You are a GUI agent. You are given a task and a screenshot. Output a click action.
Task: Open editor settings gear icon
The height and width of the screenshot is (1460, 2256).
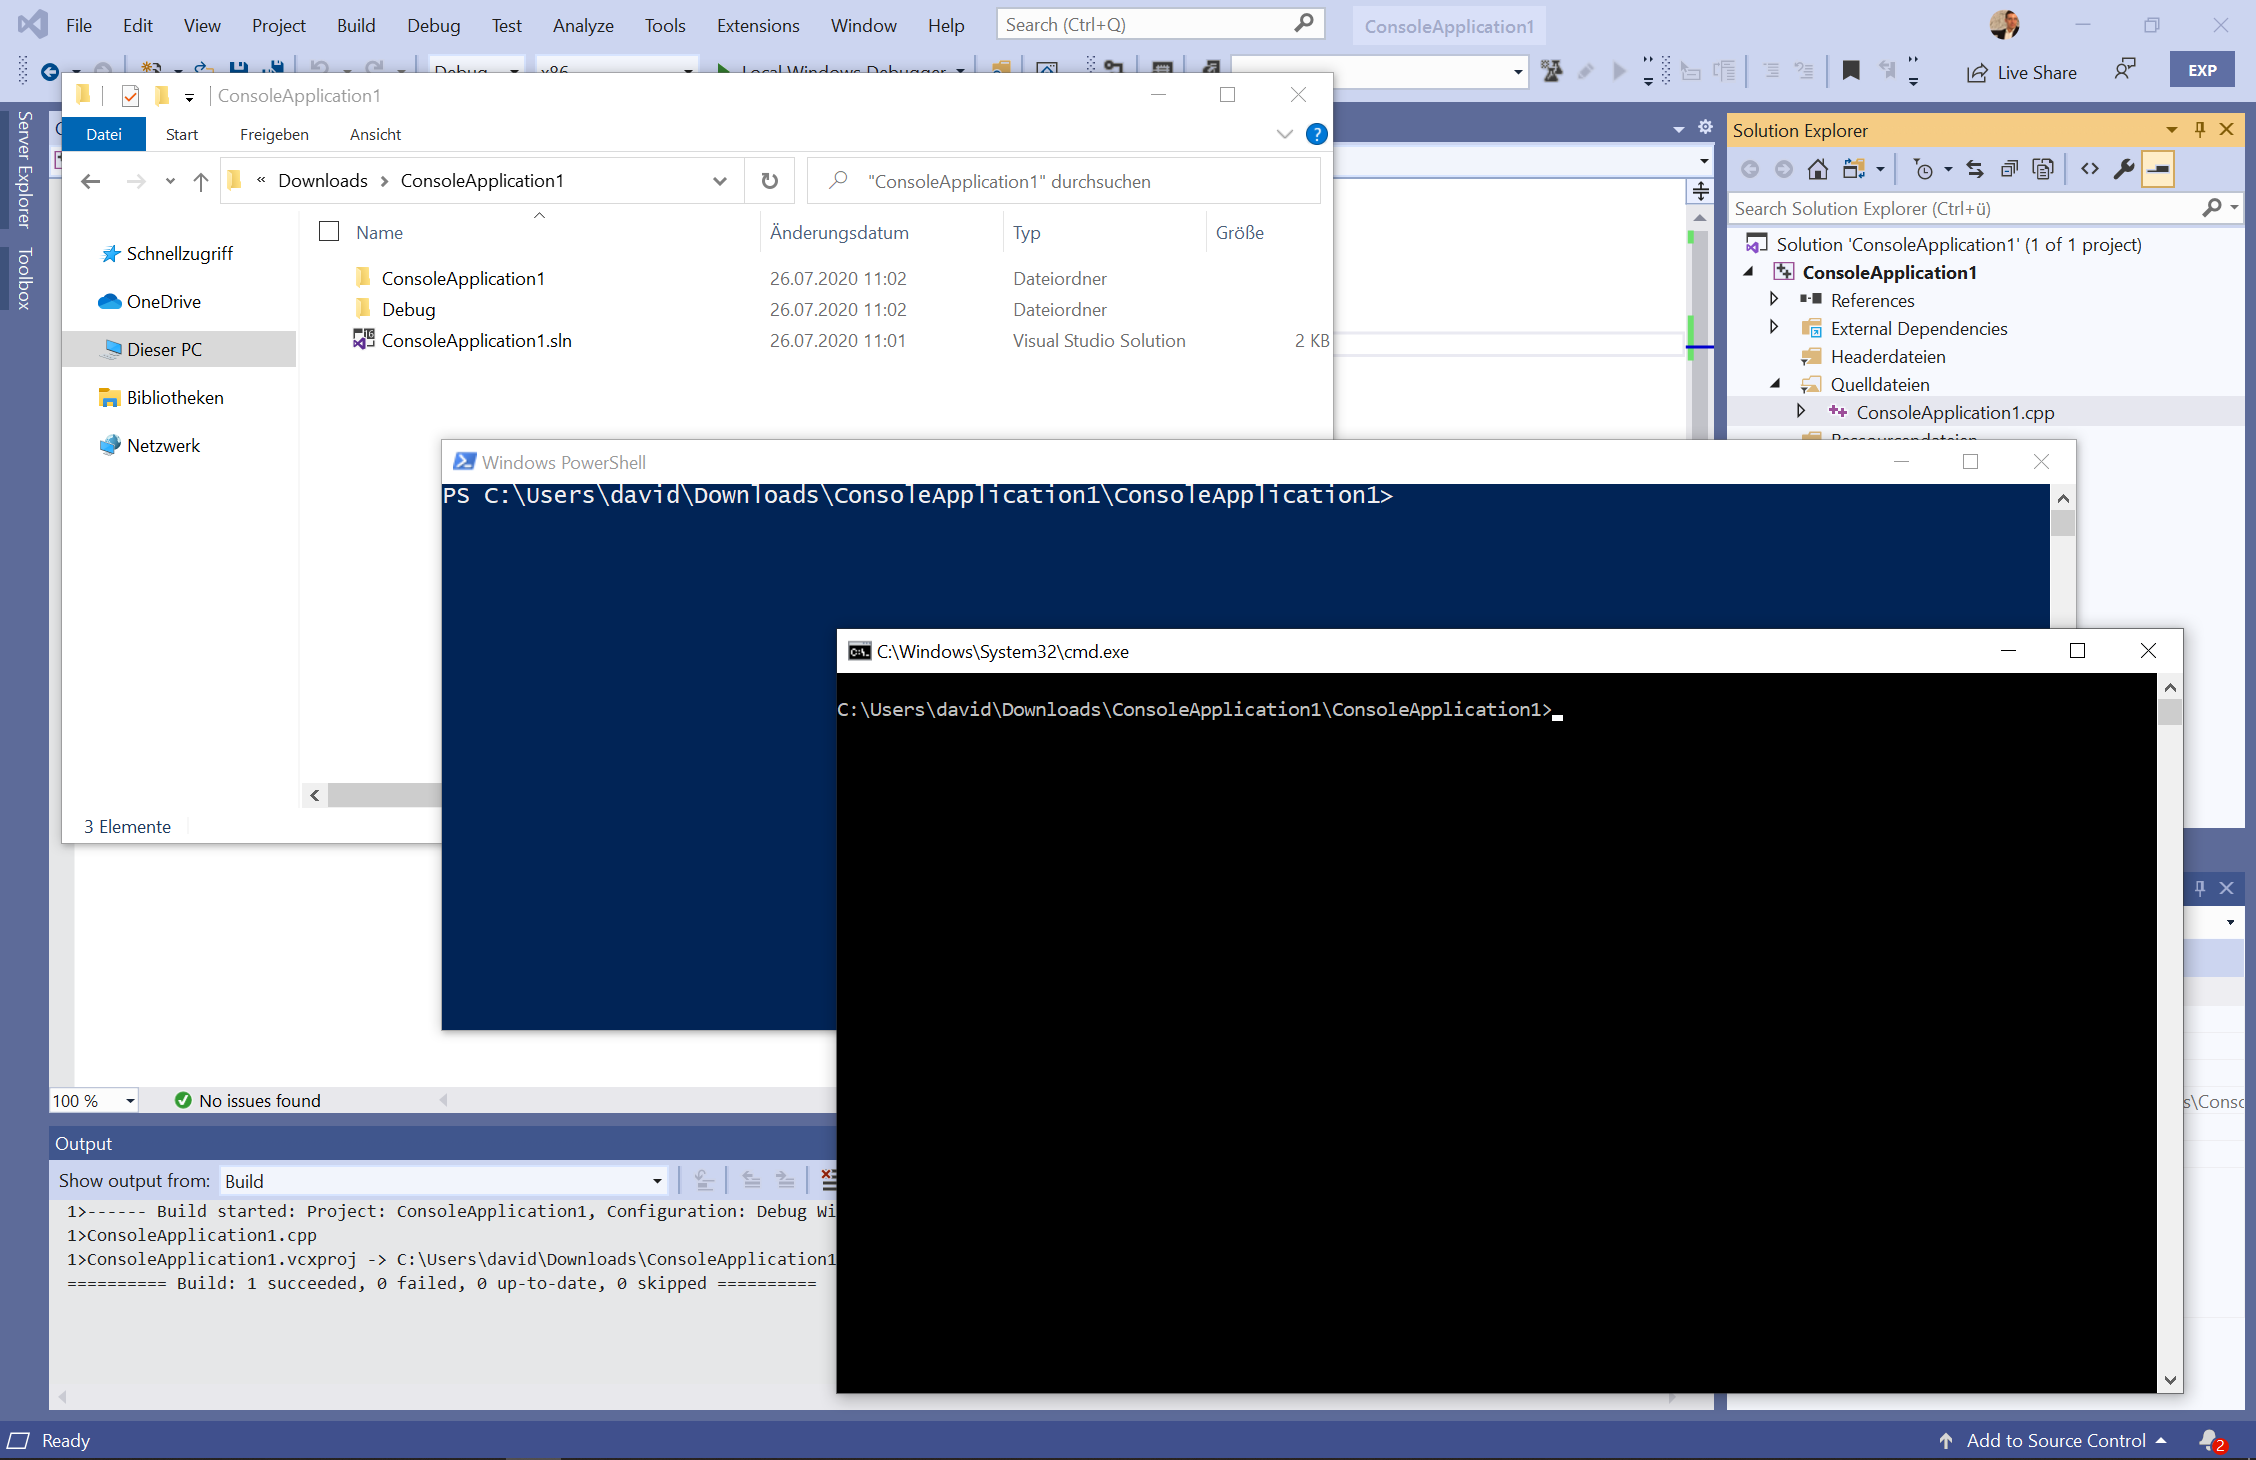[1706, 127]
